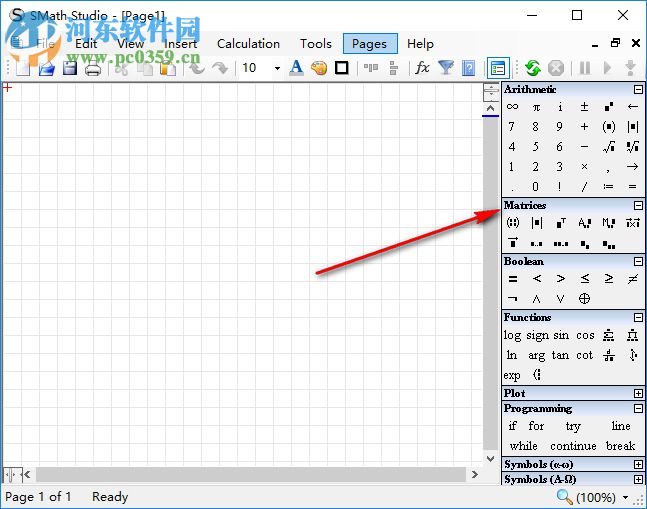Open the Help menu

point(420,44)
